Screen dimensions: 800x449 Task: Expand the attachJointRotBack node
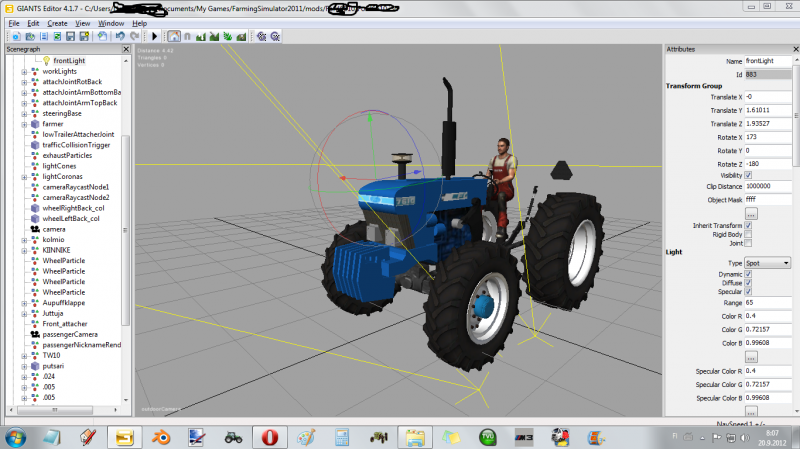point(24,82)
